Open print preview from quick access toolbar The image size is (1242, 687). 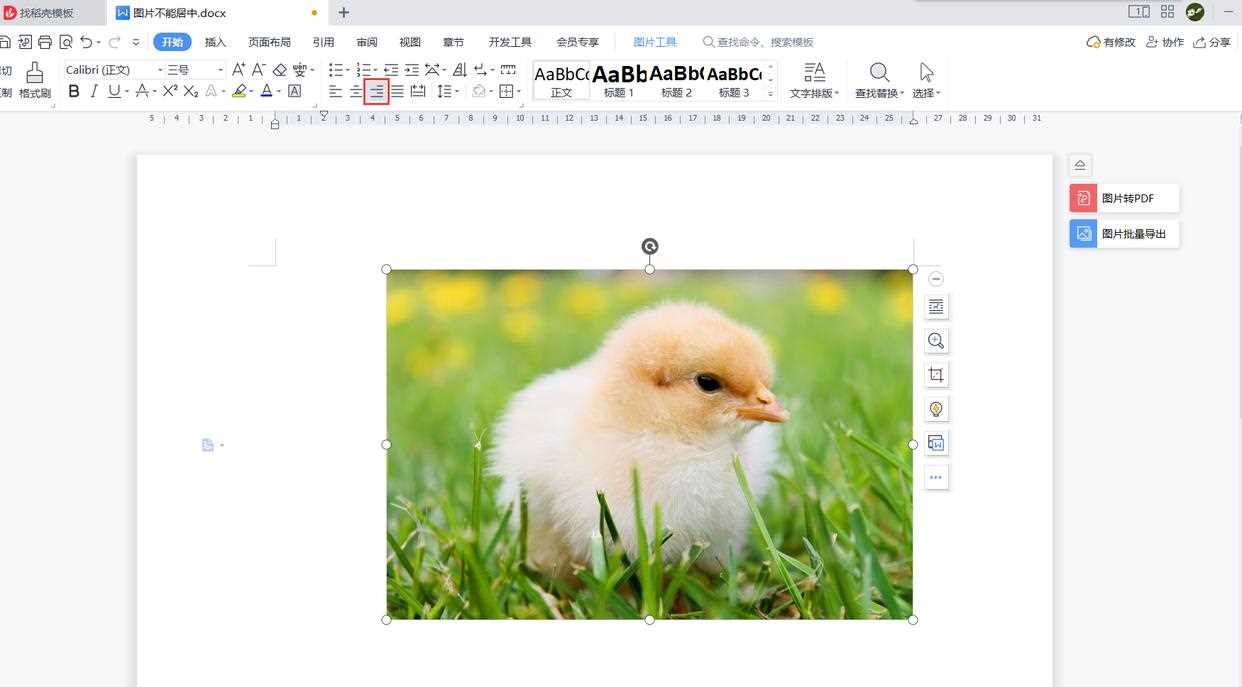[66, 42]
